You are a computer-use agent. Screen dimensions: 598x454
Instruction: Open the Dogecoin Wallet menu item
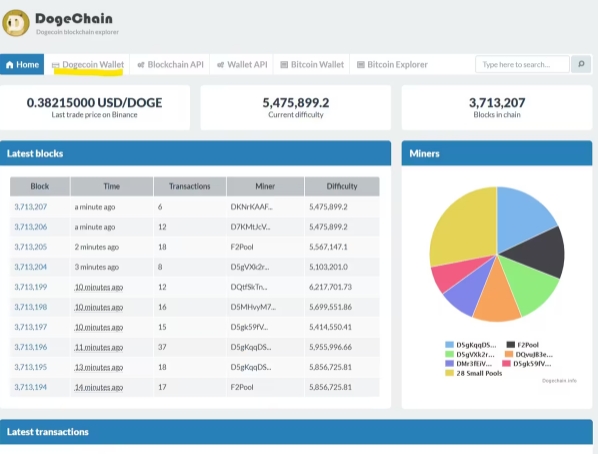point(87,64)
